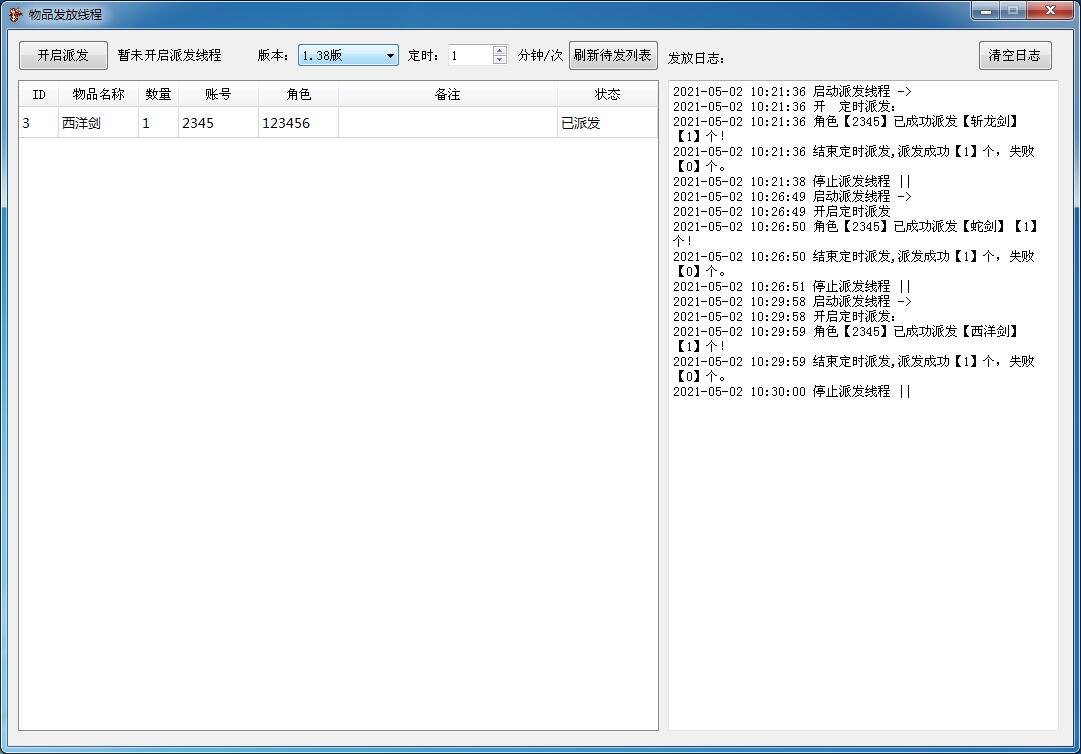Click log line 10:29:58 启动派发线程
The width and height of the screenshot is (1081, 754).
[x=792, y=301]
